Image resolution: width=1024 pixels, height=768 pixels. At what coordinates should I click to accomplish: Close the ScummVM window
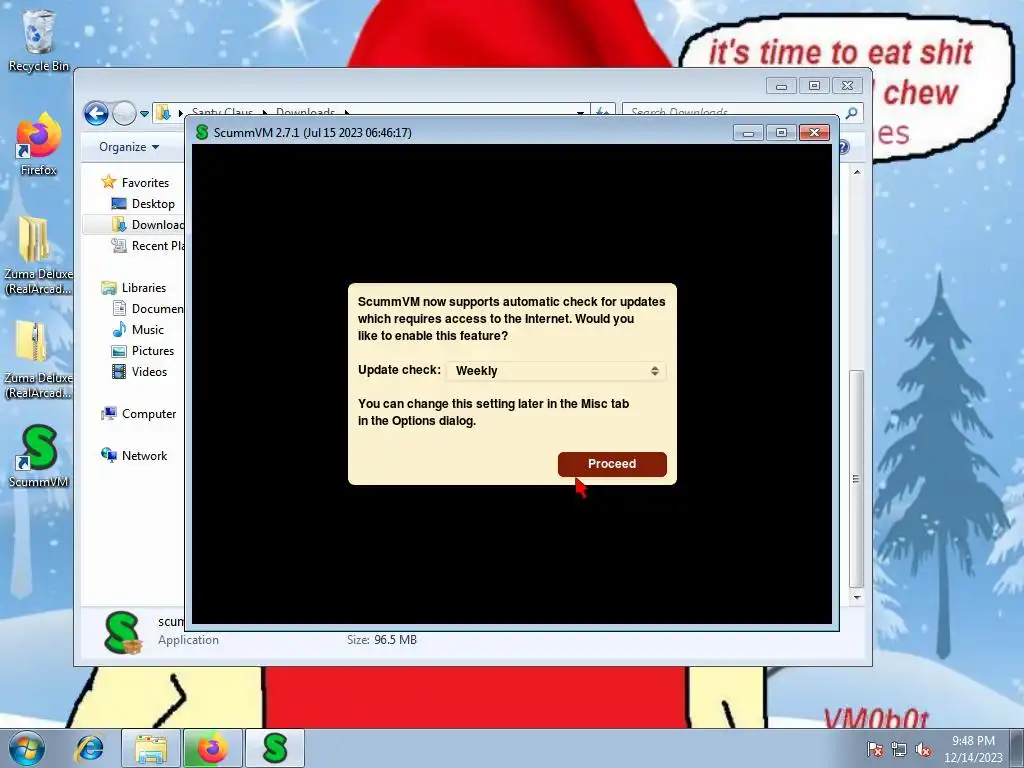click(x=814, y=133)
